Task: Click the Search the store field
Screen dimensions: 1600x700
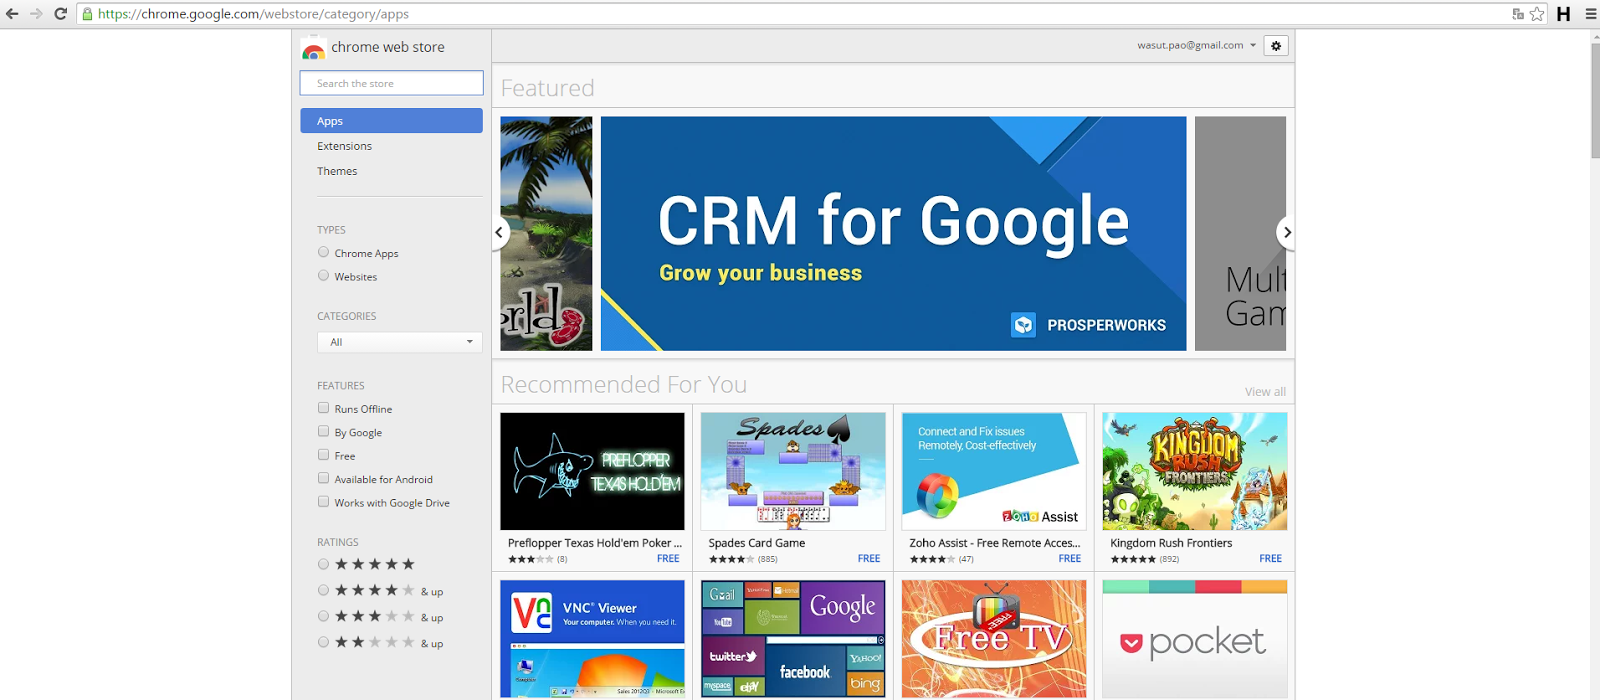Action: (391, 83)
